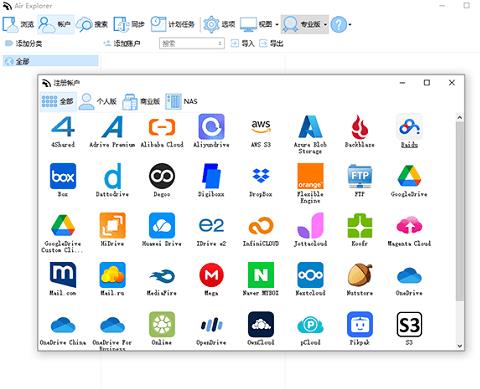
Task: Open Options gear in toolbar
Action: (x=219, y=24)
